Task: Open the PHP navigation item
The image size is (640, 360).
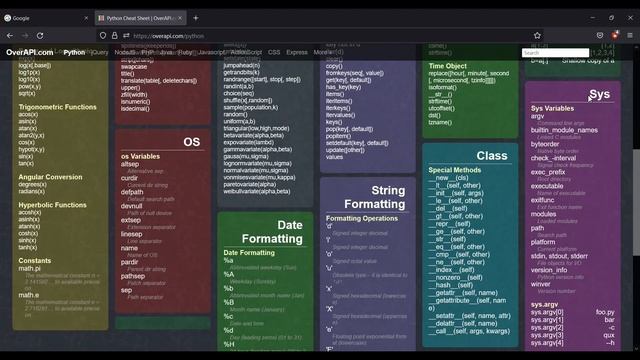Action: coord(147,52)
